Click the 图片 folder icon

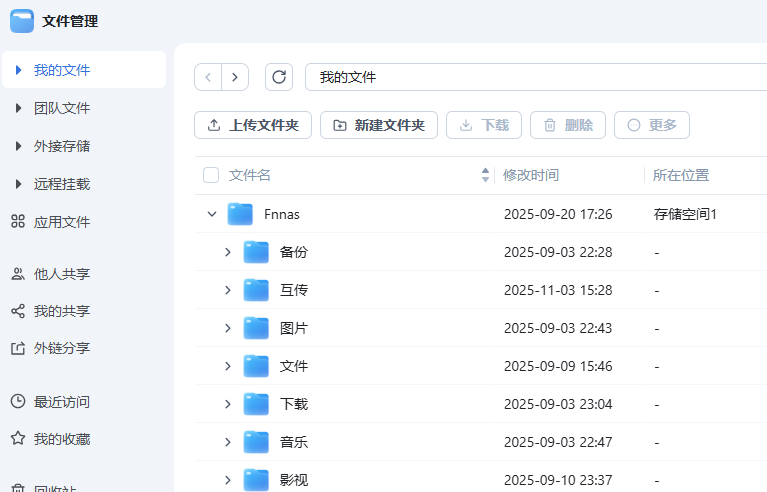tap(256, 328)
